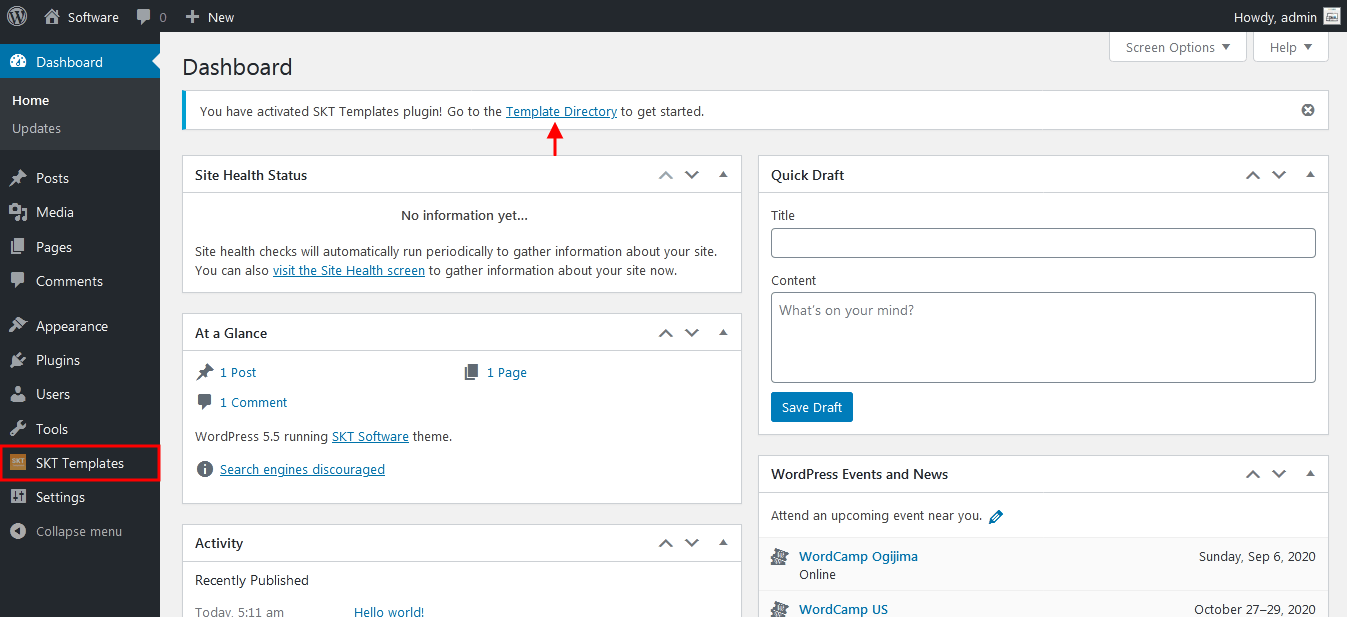1347x617 pixels.
Task: Open the visit the Site Health screen link
Action: click(x=349, y=270)
